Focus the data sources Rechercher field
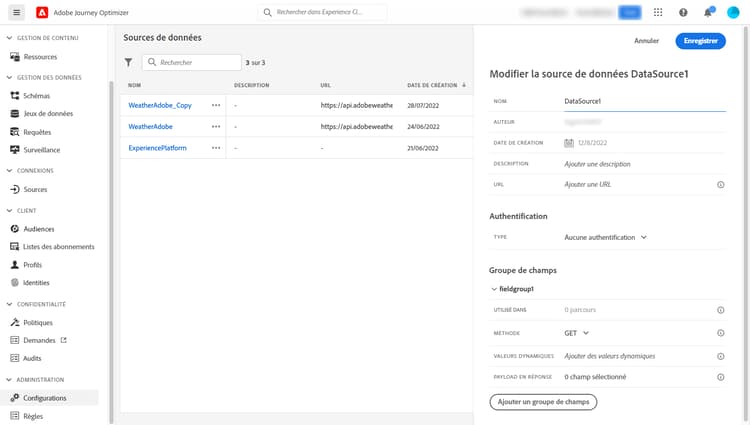Viewport: 750px width, 425px height. 192,62
